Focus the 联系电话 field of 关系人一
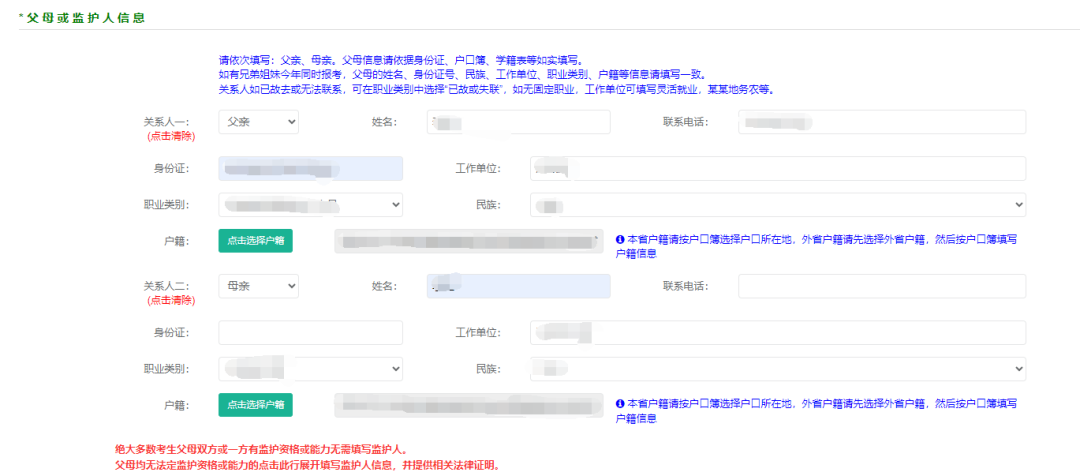 coord(882,122)
